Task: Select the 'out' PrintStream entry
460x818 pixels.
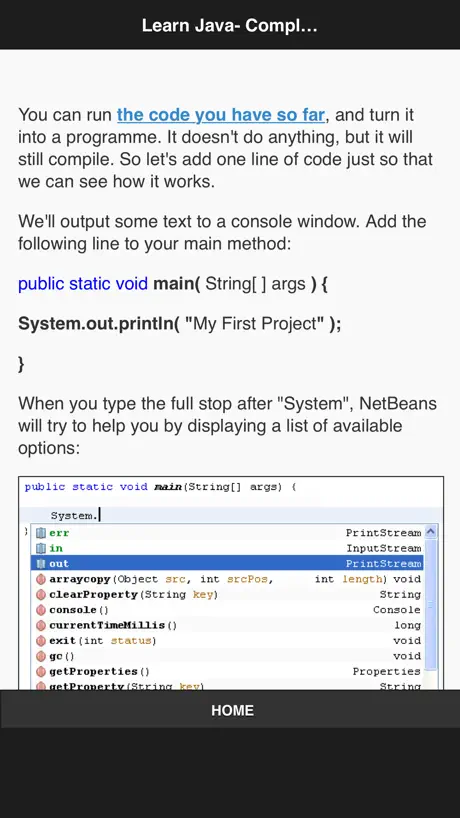Action: [x=227, y=563]
